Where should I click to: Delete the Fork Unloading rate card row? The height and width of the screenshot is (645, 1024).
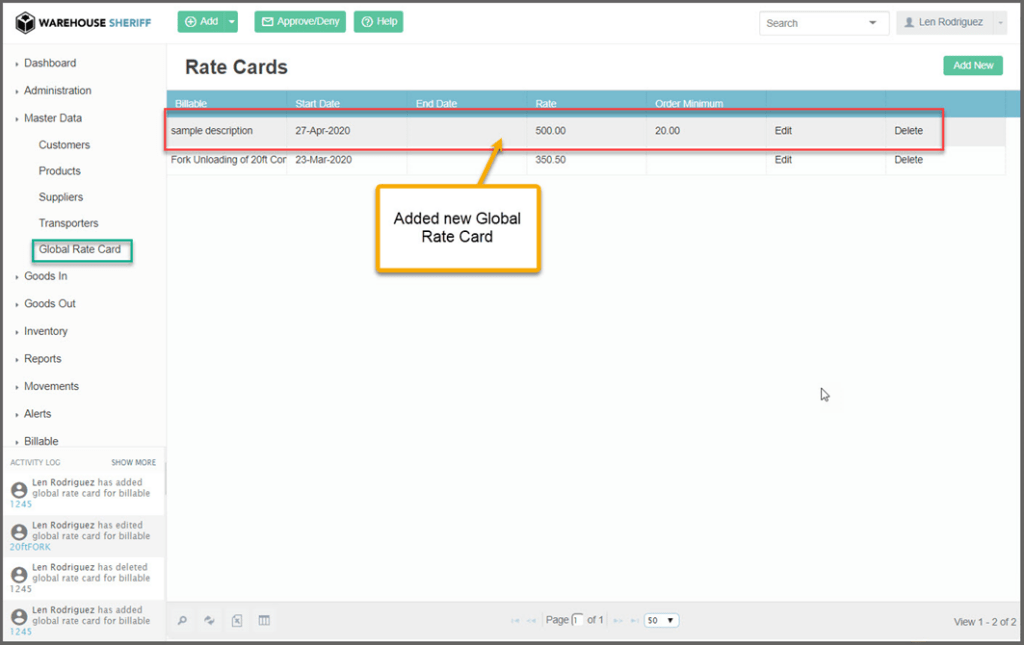tap(908, 160)
